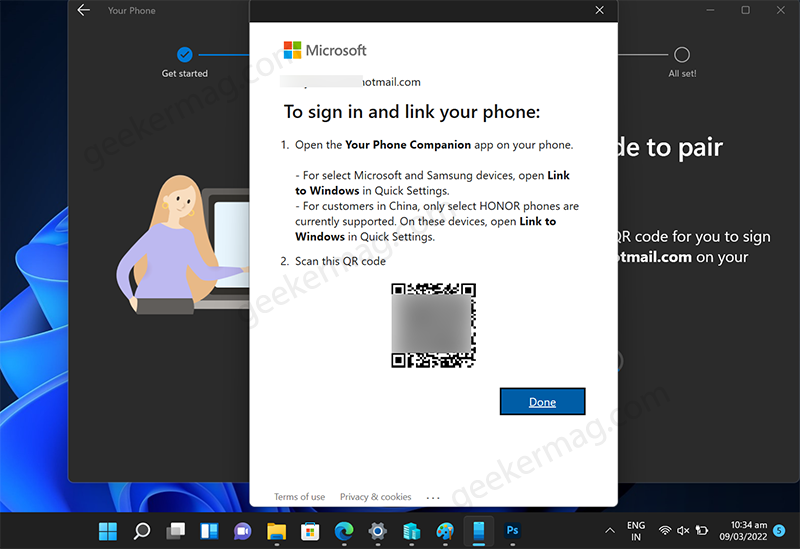Click 'Your Phone Companion' bold text

[408, 145]
